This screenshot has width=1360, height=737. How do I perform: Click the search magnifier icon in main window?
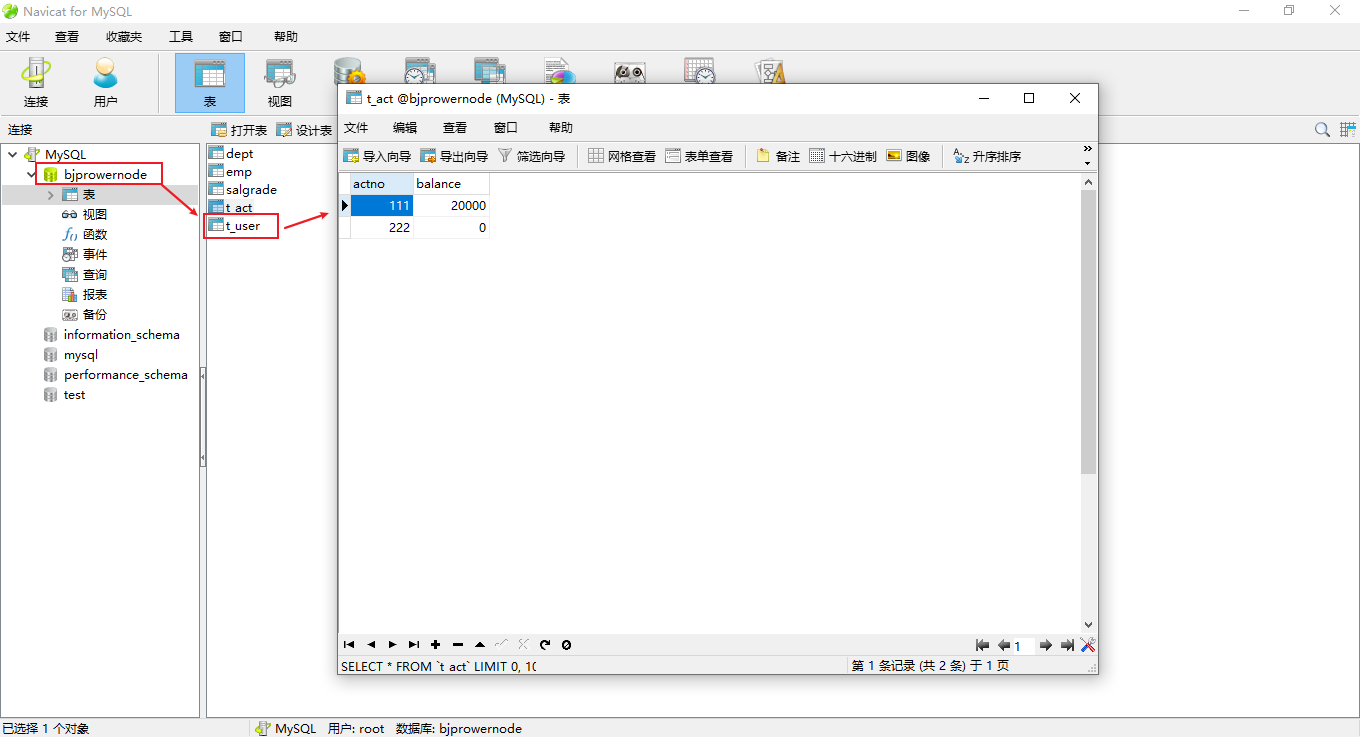[1322, 130]
